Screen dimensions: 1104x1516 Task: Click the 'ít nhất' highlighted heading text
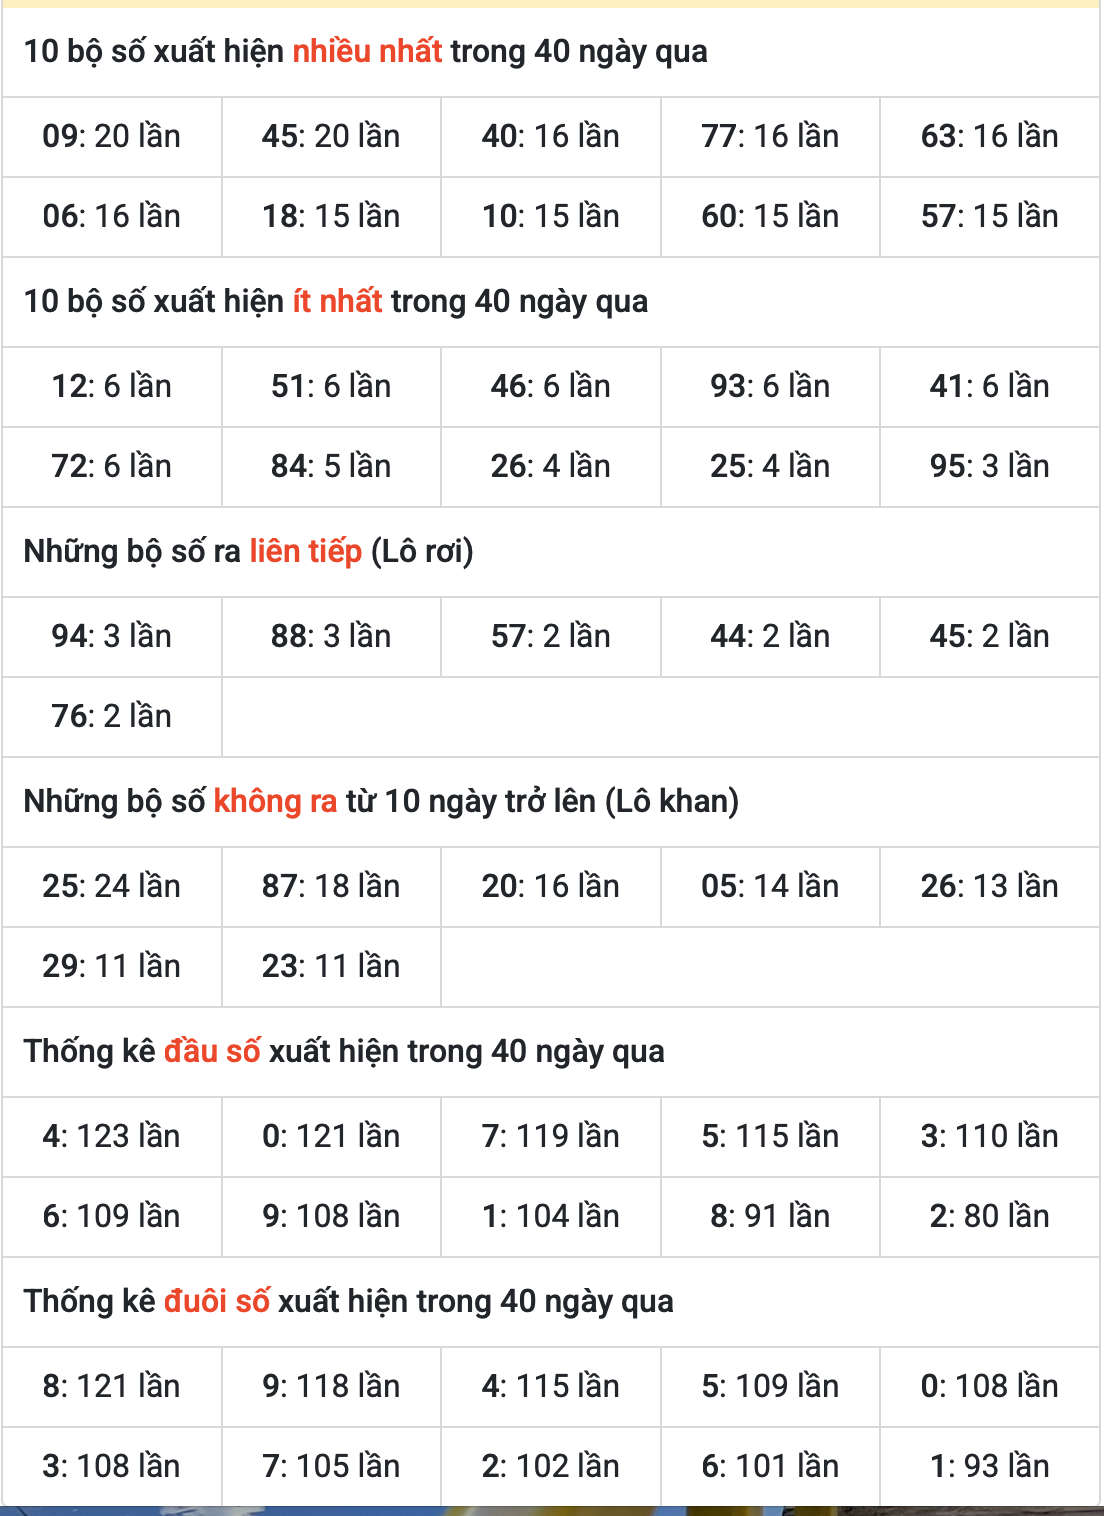337,301
